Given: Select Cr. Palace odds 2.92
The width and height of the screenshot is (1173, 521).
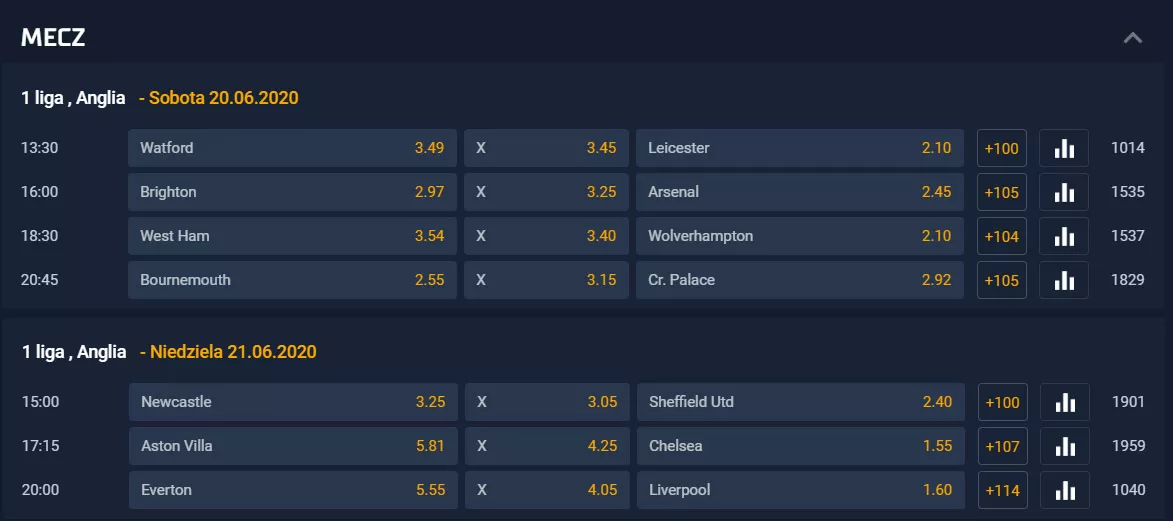Looking at the screenshot, I should tap(800, 281).
